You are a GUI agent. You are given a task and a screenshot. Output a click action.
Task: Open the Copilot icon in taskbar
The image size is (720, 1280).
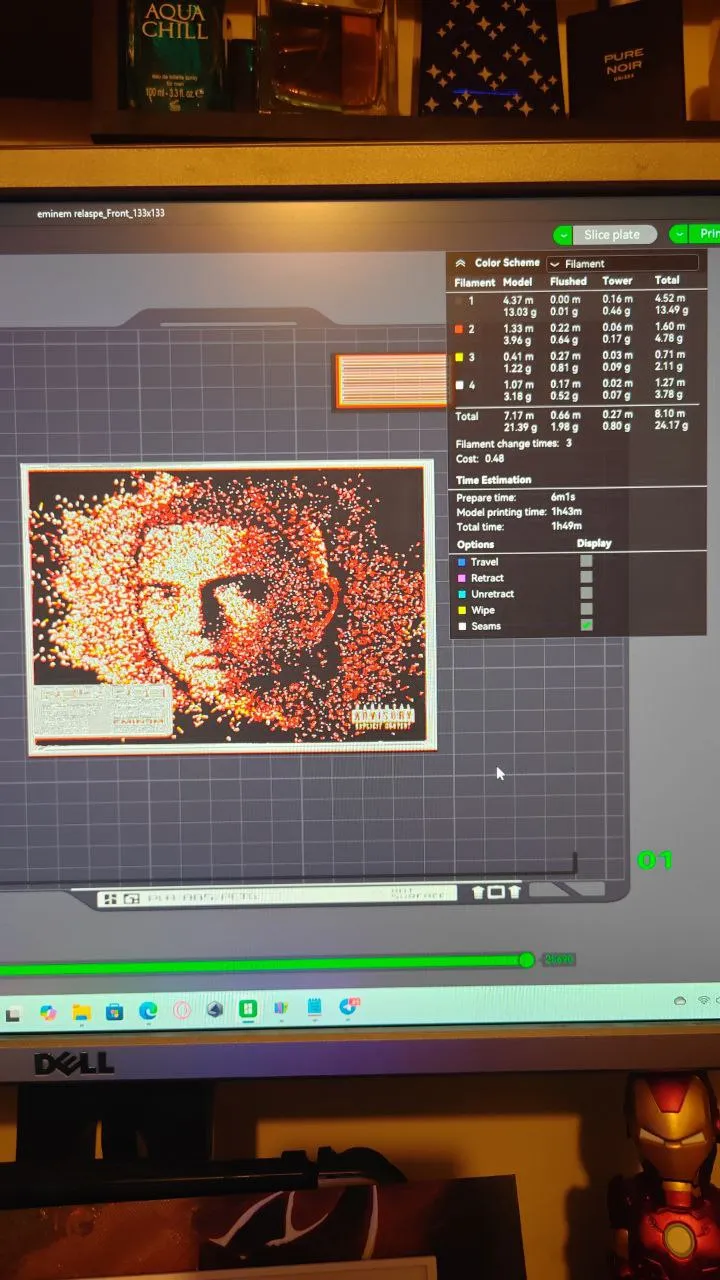click(x=48, y=1013)
